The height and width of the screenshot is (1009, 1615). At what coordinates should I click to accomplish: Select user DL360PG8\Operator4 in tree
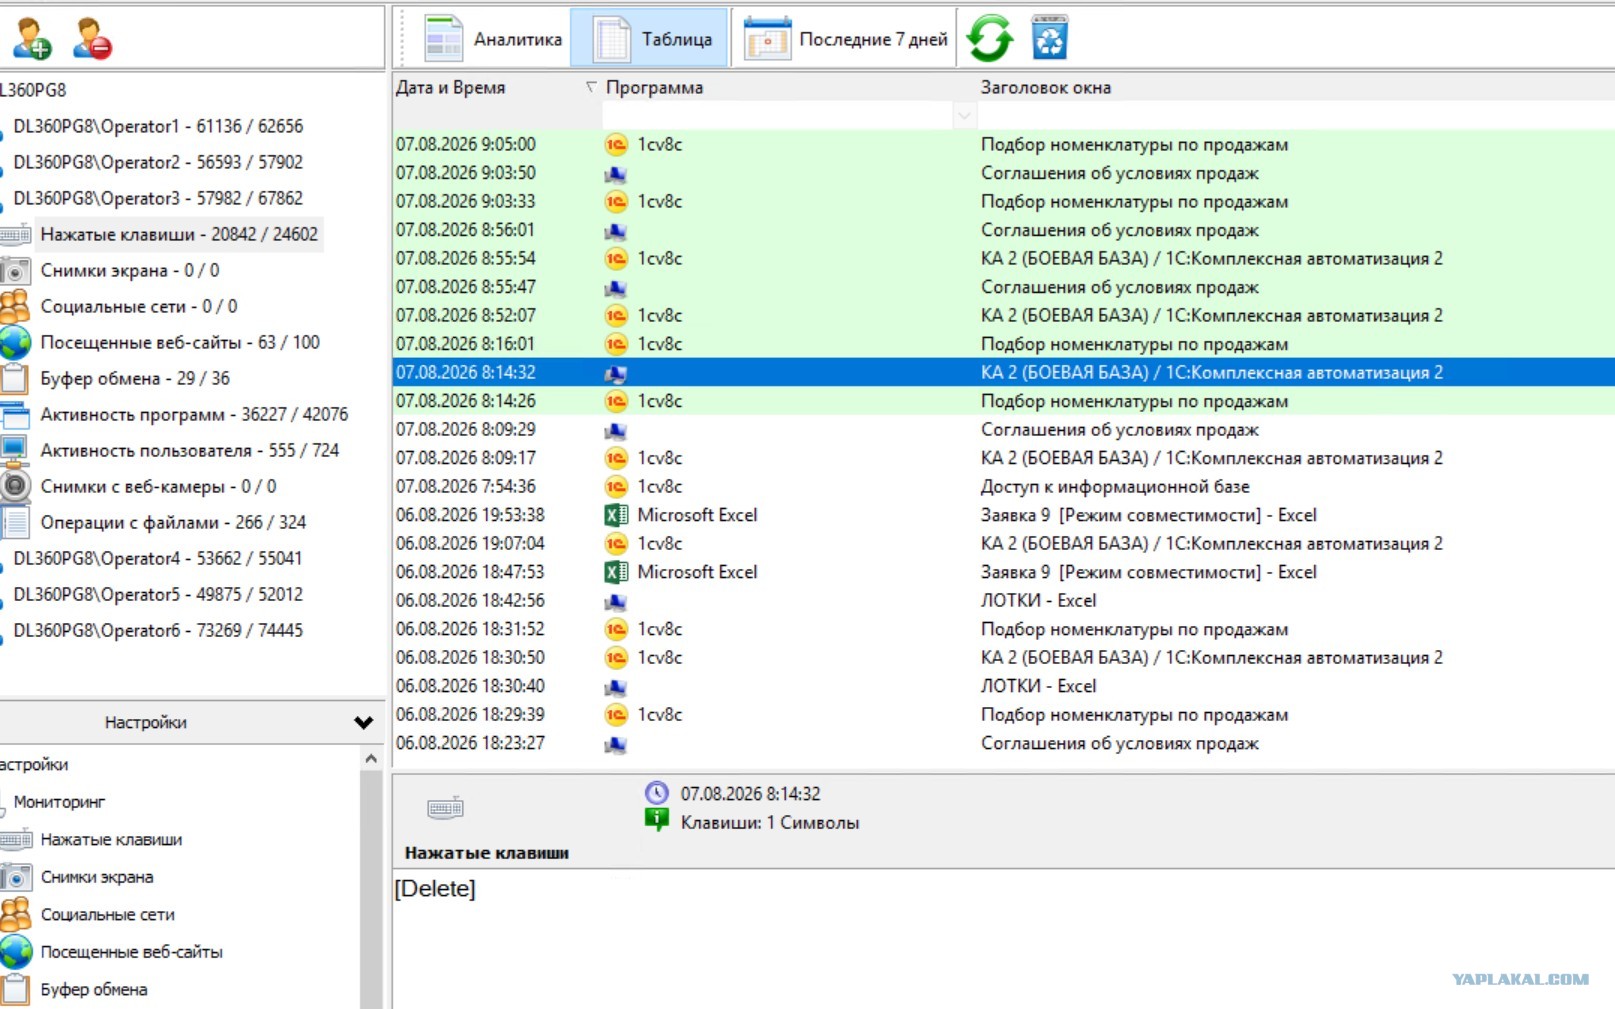point(158,558)
